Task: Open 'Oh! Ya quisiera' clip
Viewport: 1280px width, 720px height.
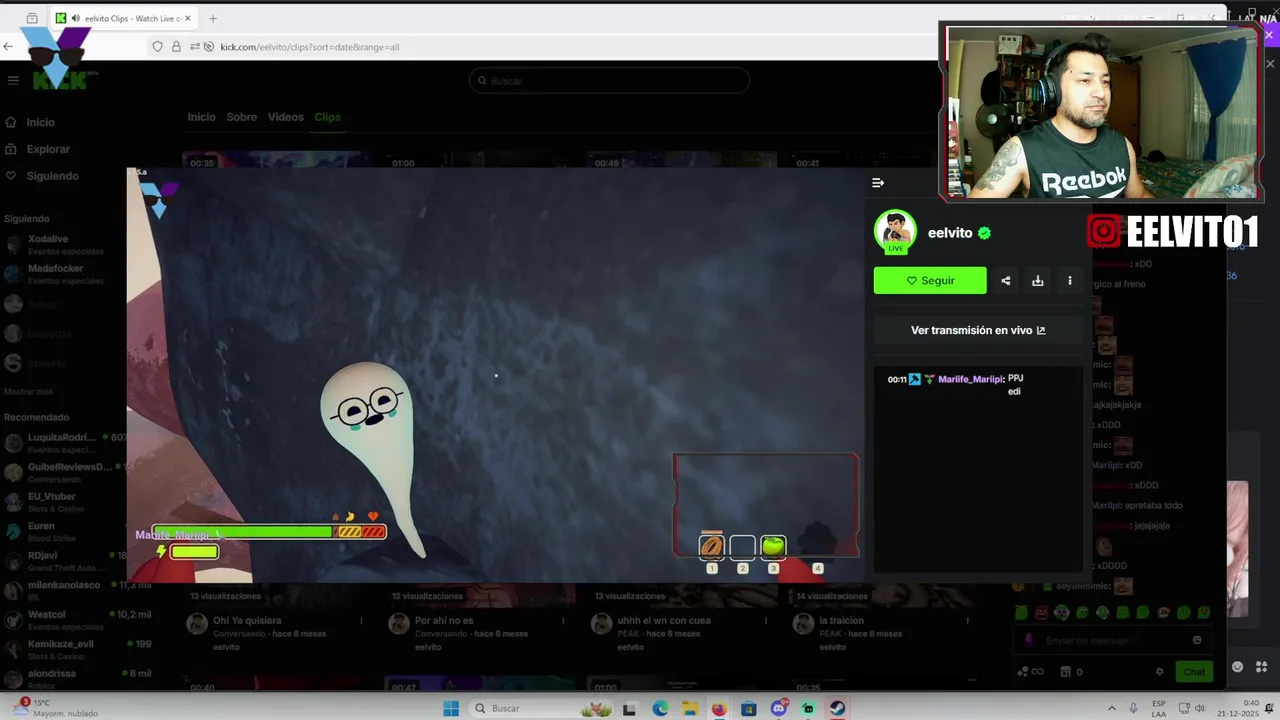Action: click(247, 621)
